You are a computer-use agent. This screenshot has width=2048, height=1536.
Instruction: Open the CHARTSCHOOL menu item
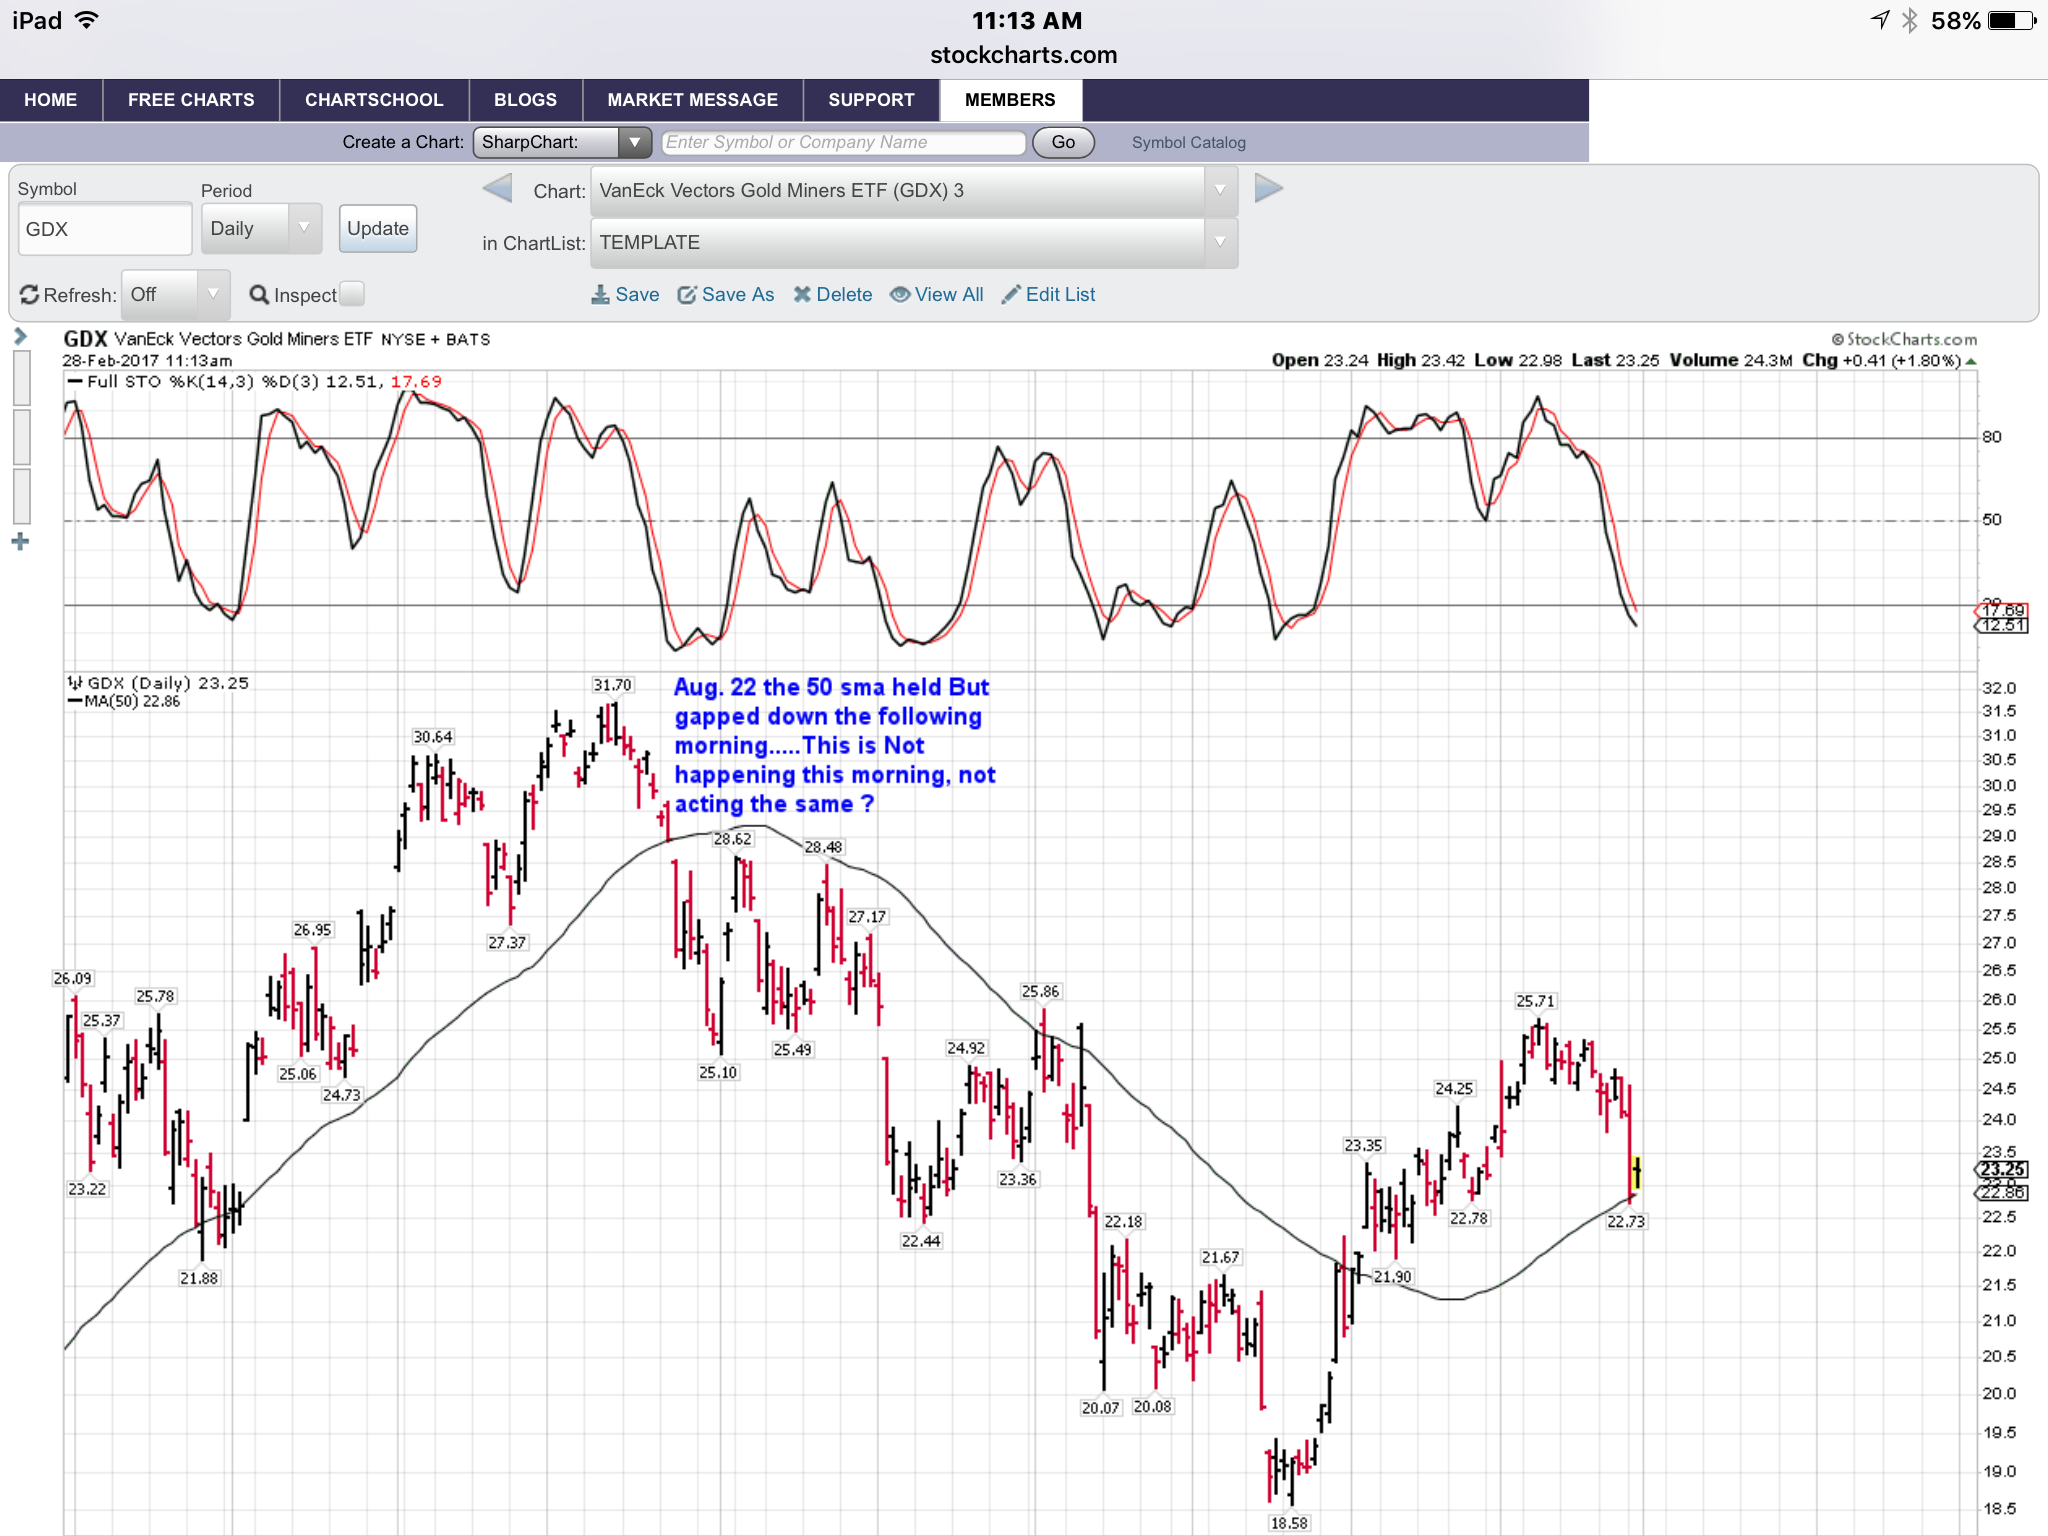click(374, 100)
